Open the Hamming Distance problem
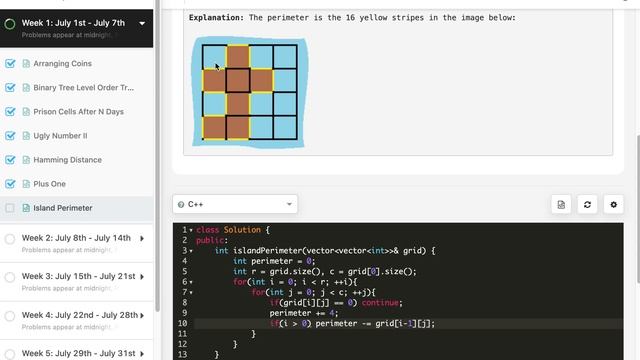640x360 pixels. coord(67,160)
